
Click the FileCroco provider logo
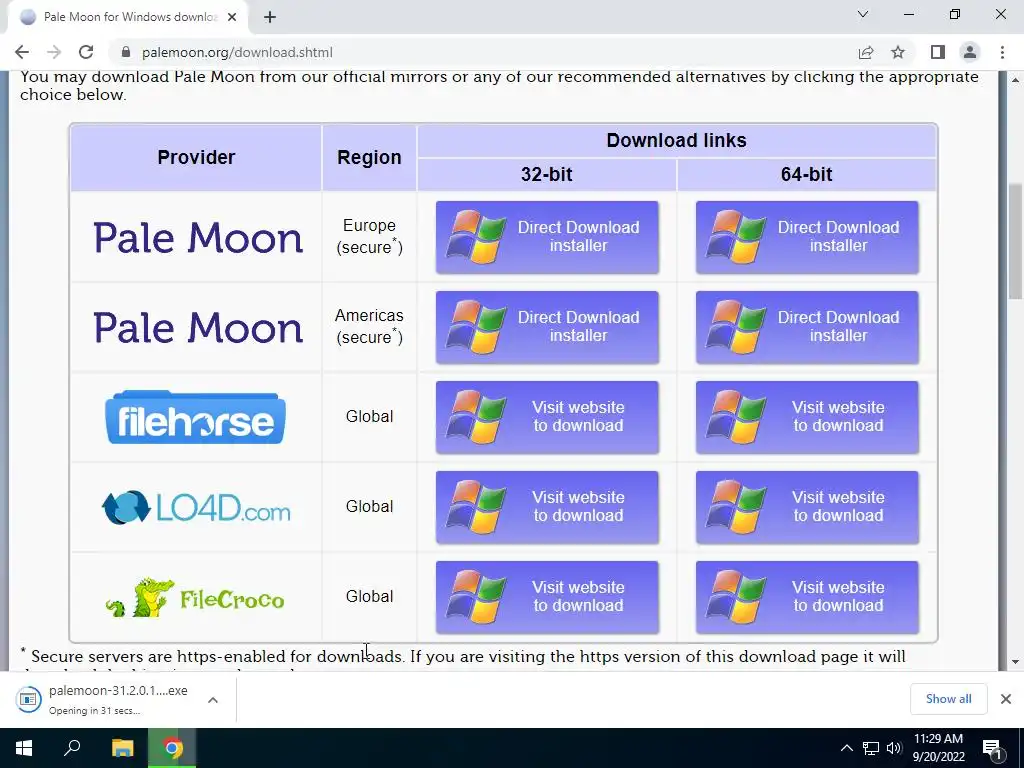[195, 597]
